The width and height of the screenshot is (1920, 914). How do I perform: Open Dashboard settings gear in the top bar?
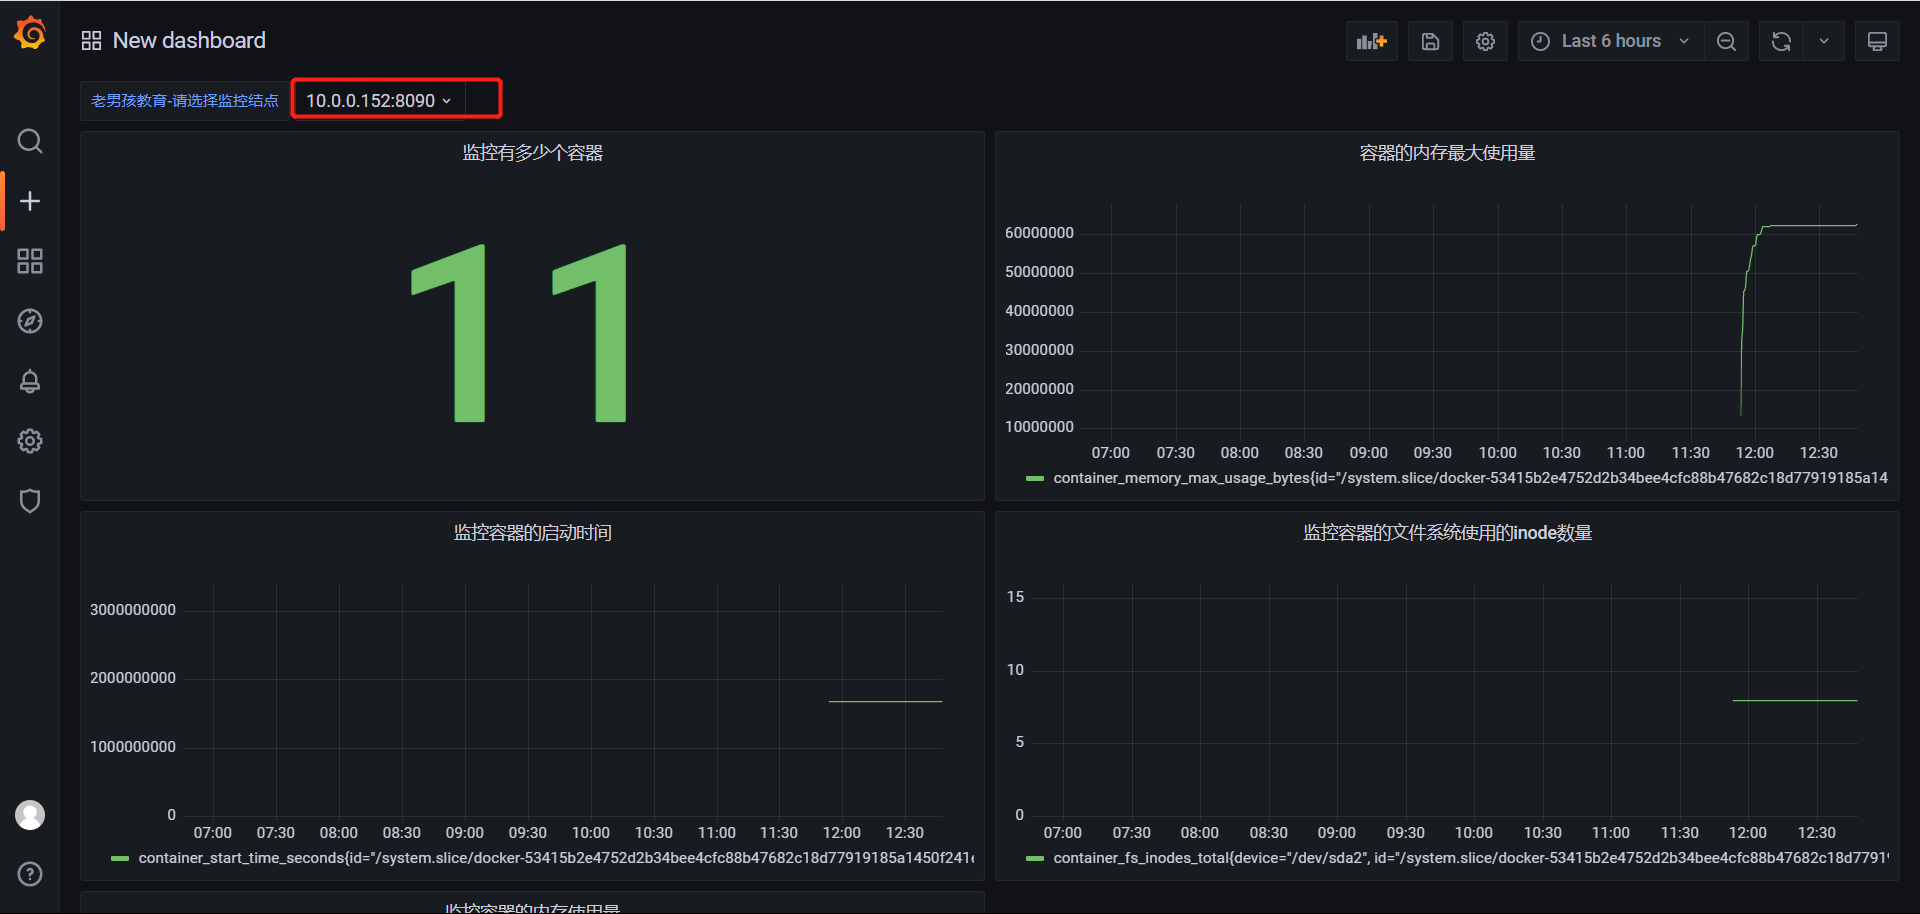1485,41
